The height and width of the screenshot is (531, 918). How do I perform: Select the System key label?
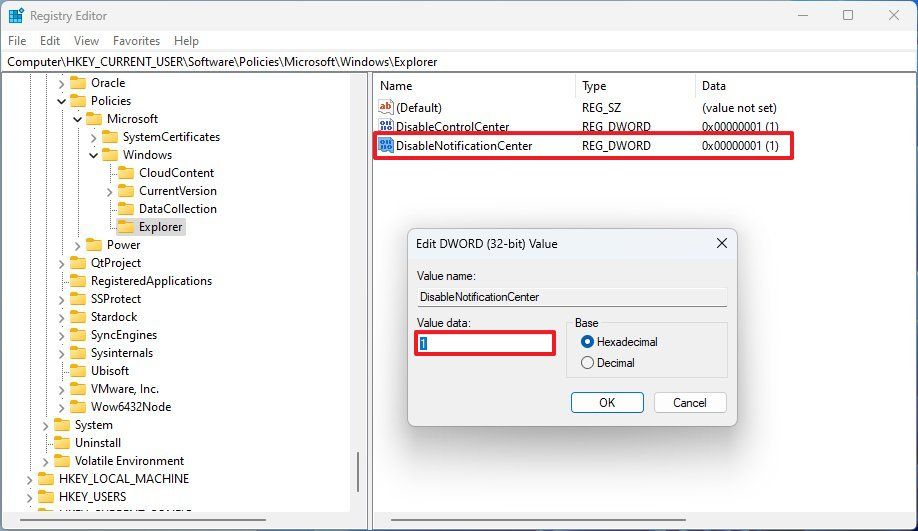pos(94,425)
